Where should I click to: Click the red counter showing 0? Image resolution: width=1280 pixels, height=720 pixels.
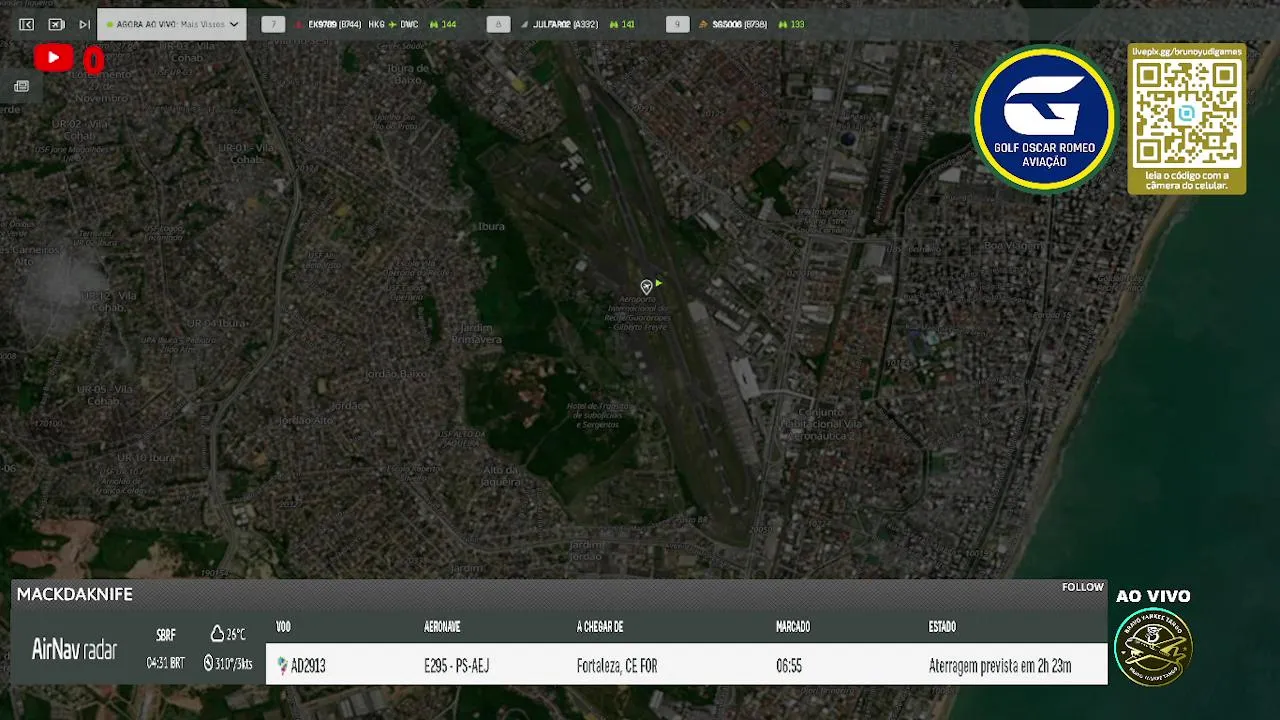click(x=93, y=61)
